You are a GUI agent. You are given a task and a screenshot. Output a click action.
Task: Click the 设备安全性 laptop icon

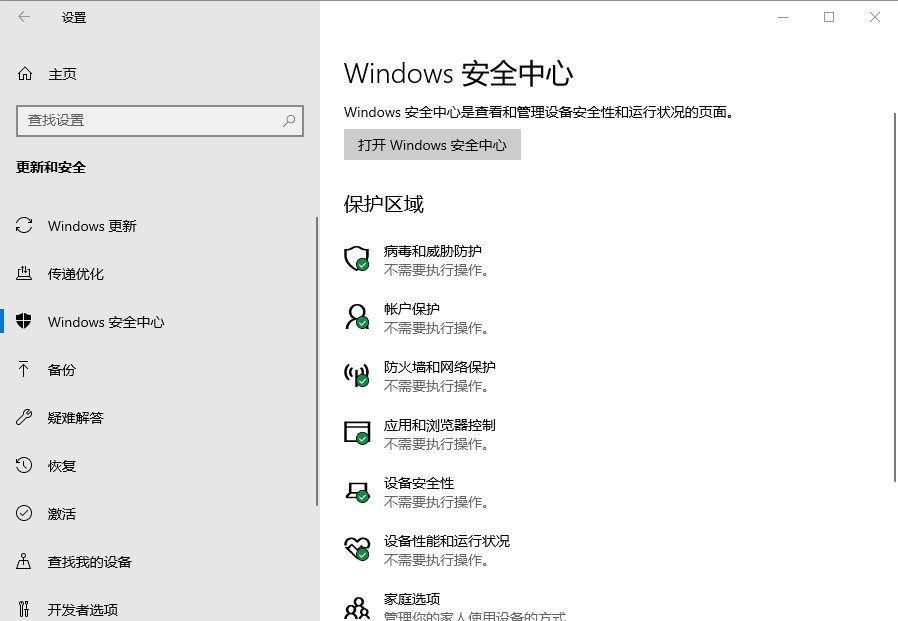(x=357, y=491)
